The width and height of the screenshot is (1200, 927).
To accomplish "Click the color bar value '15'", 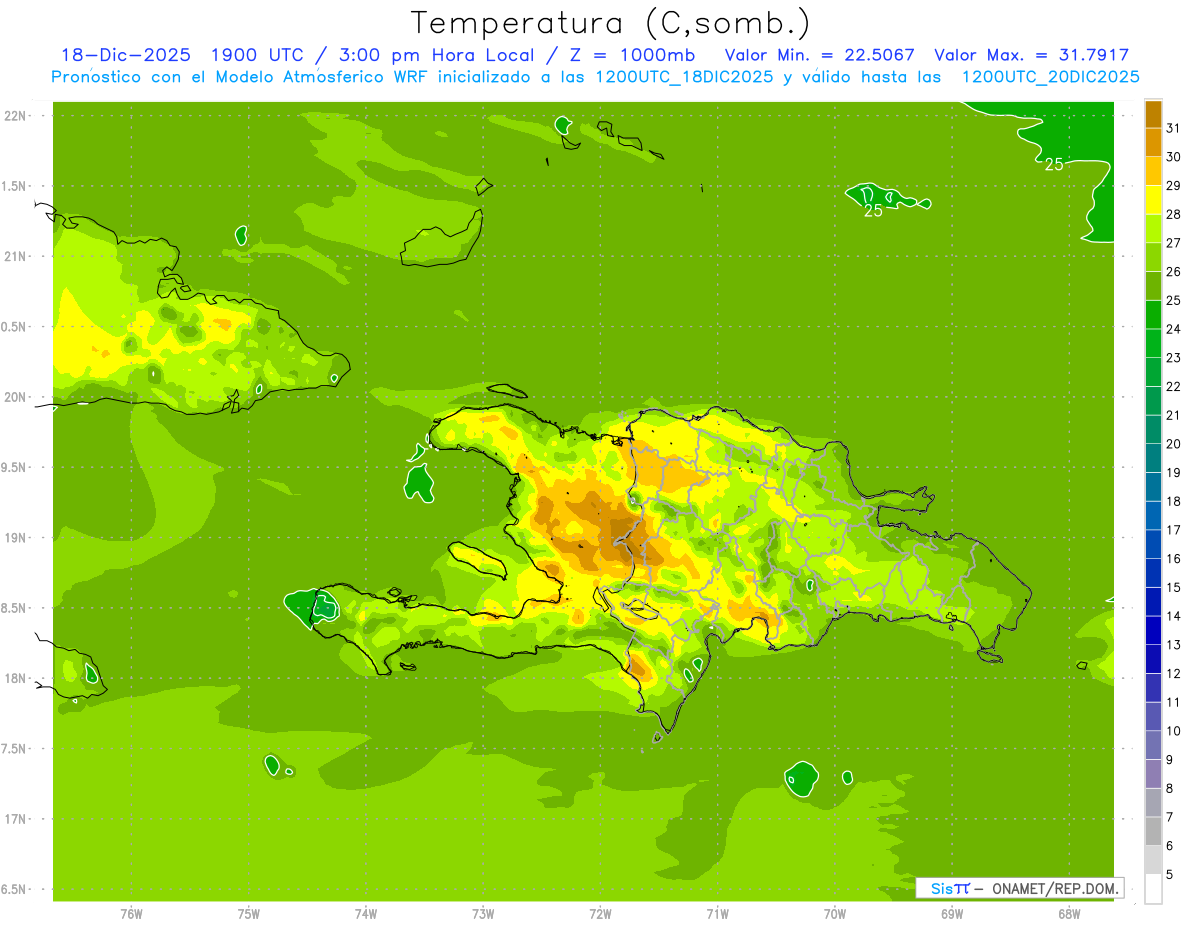I will [1173, 587].
